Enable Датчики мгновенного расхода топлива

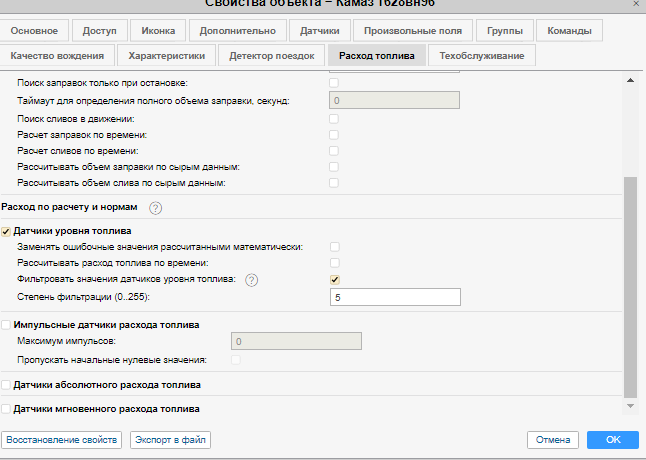pos(7,409)
